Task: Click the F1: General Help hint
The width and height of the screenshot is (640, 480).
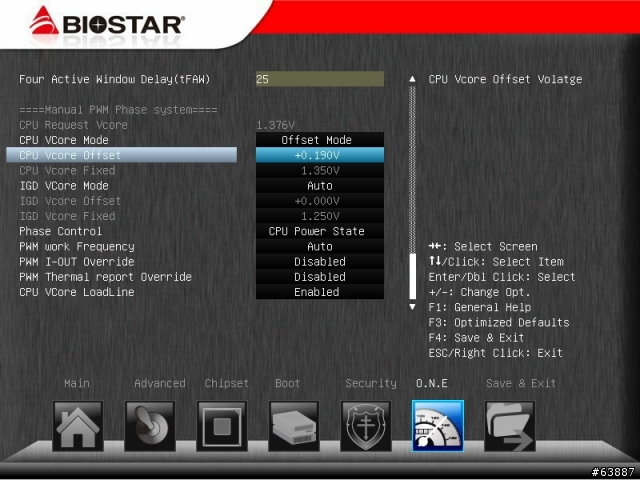Action: tap(480, 307)
